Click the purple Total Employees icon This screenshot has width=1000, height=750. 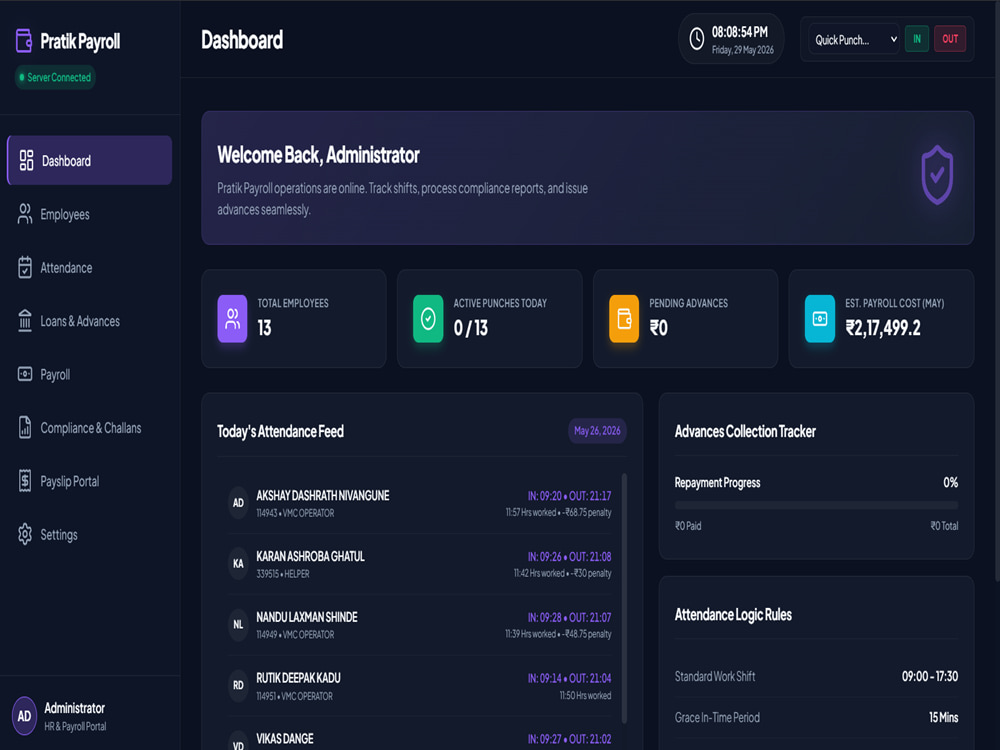pyautogui.click(x=233, y=318)
